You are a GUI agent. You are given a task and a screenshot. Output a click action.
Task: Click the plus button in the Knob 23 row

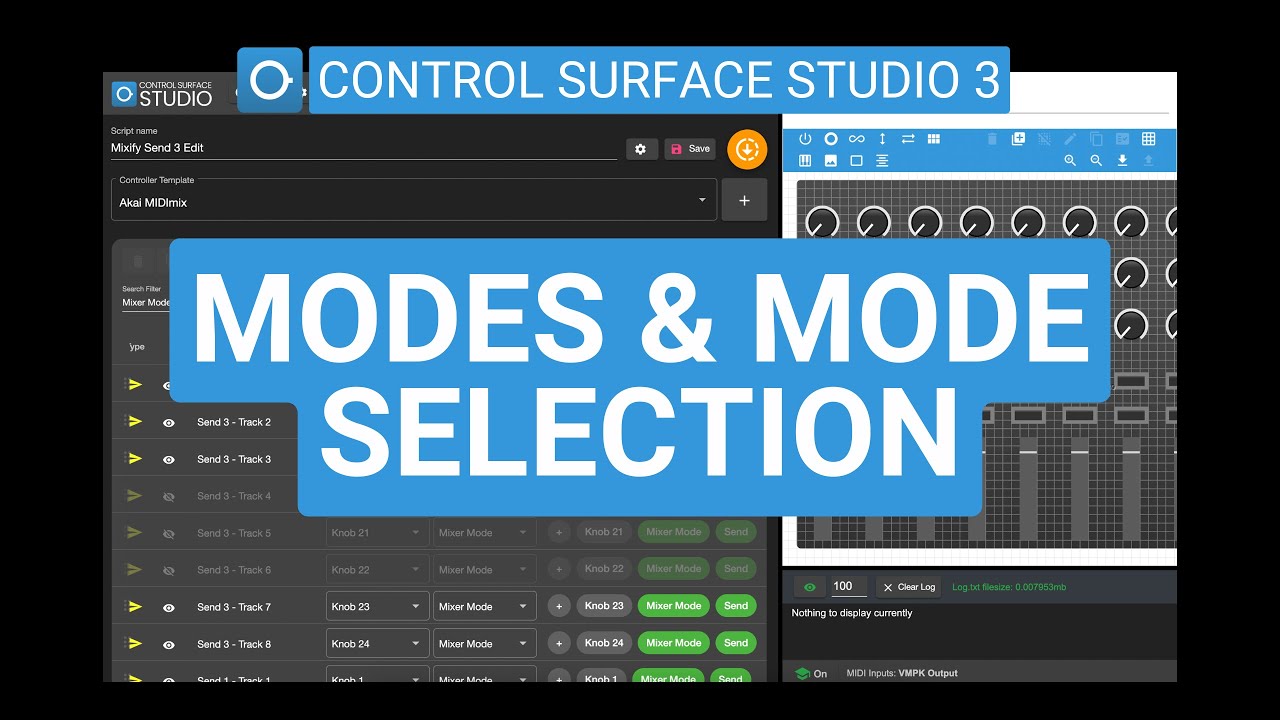tap(559, 606)
